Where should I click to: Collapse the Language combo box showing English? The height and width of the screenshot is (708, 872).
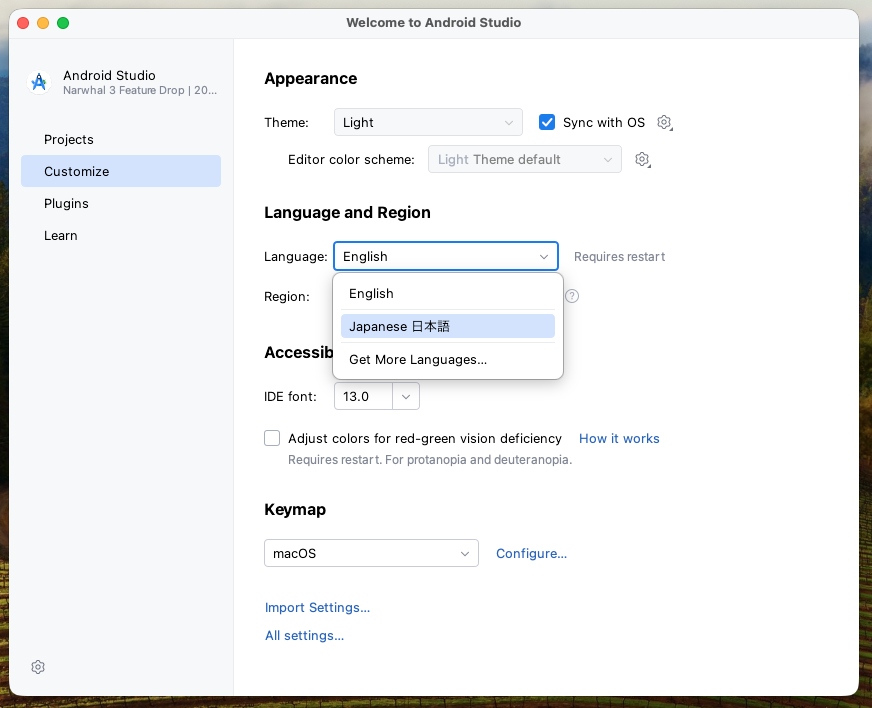(x=445, y=256)
